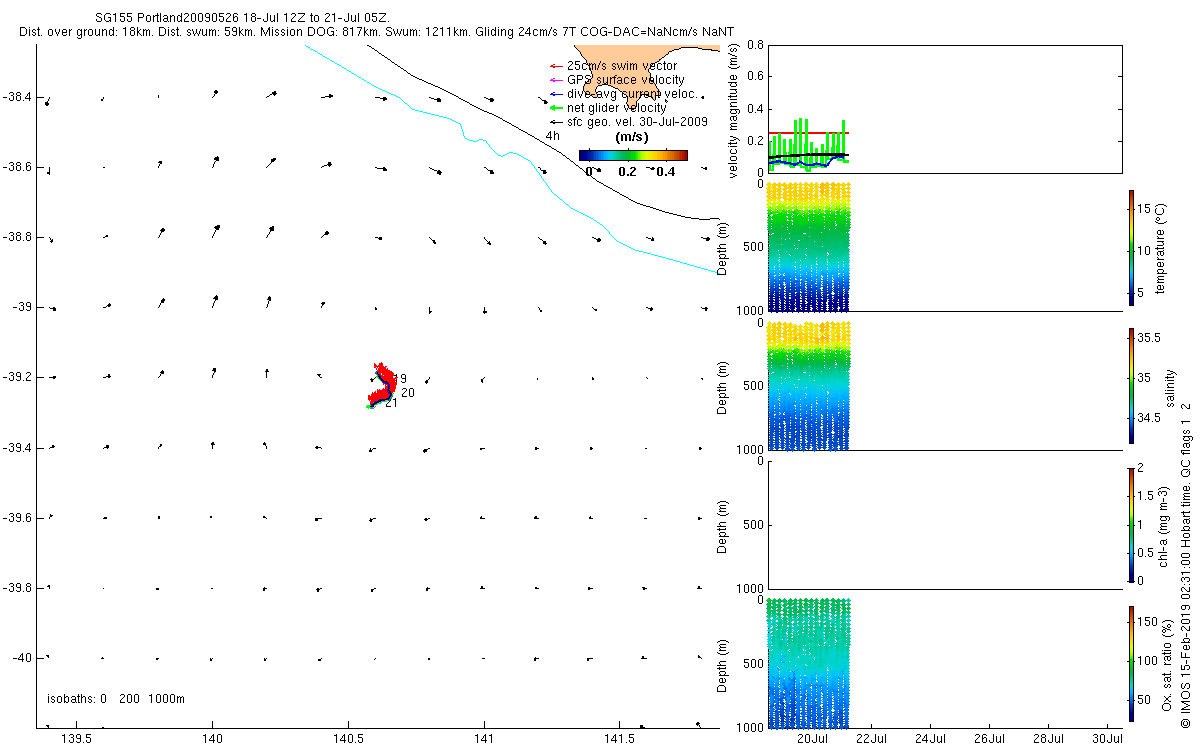Click the '25cm/s swim vector' legend text
This screenshot has height=750, width=1200.
click(622, 66)
